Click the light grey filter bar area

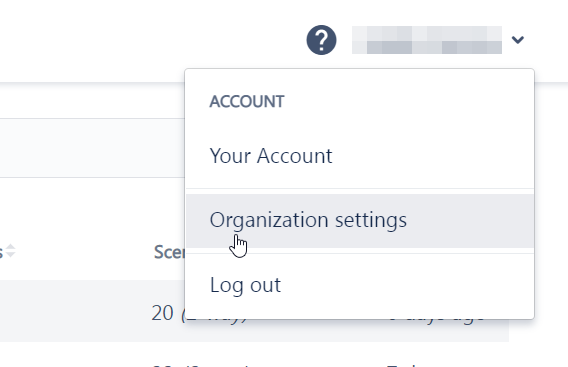click(x=92, y=148)
